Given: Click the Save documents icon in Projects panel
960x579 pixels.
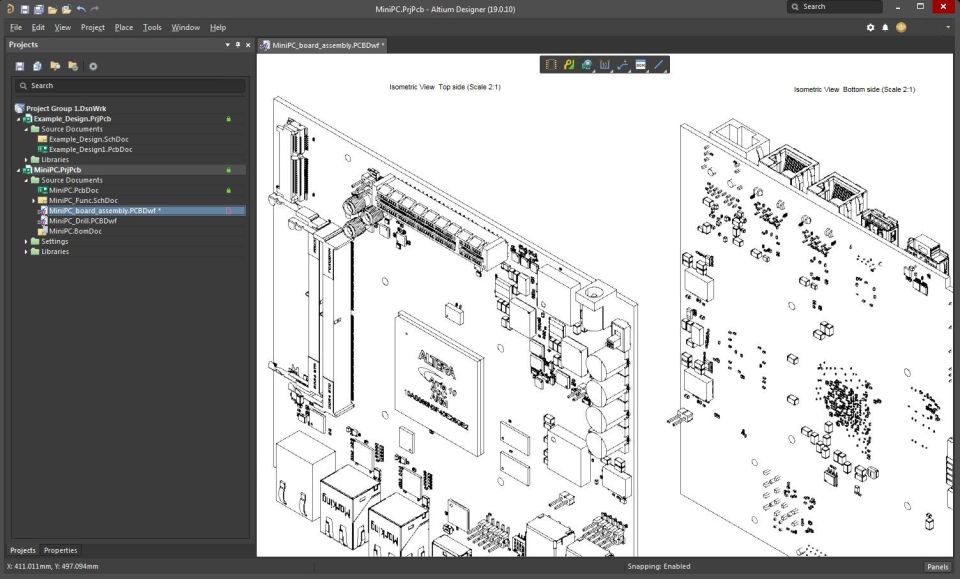Looking at the screenshot, I should point(20,65).
